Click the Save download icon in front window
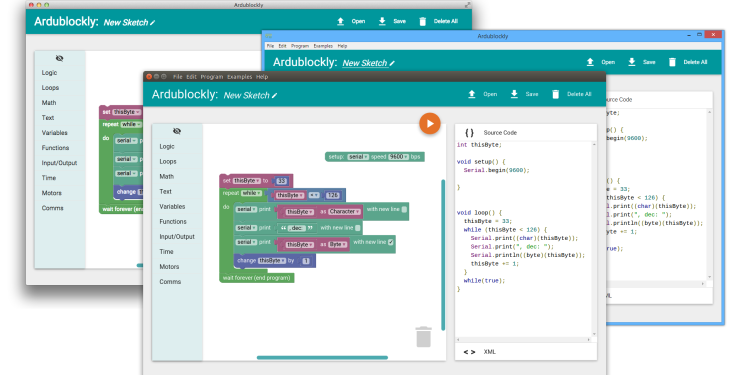 pyautogui.click(x=514, y=94)
